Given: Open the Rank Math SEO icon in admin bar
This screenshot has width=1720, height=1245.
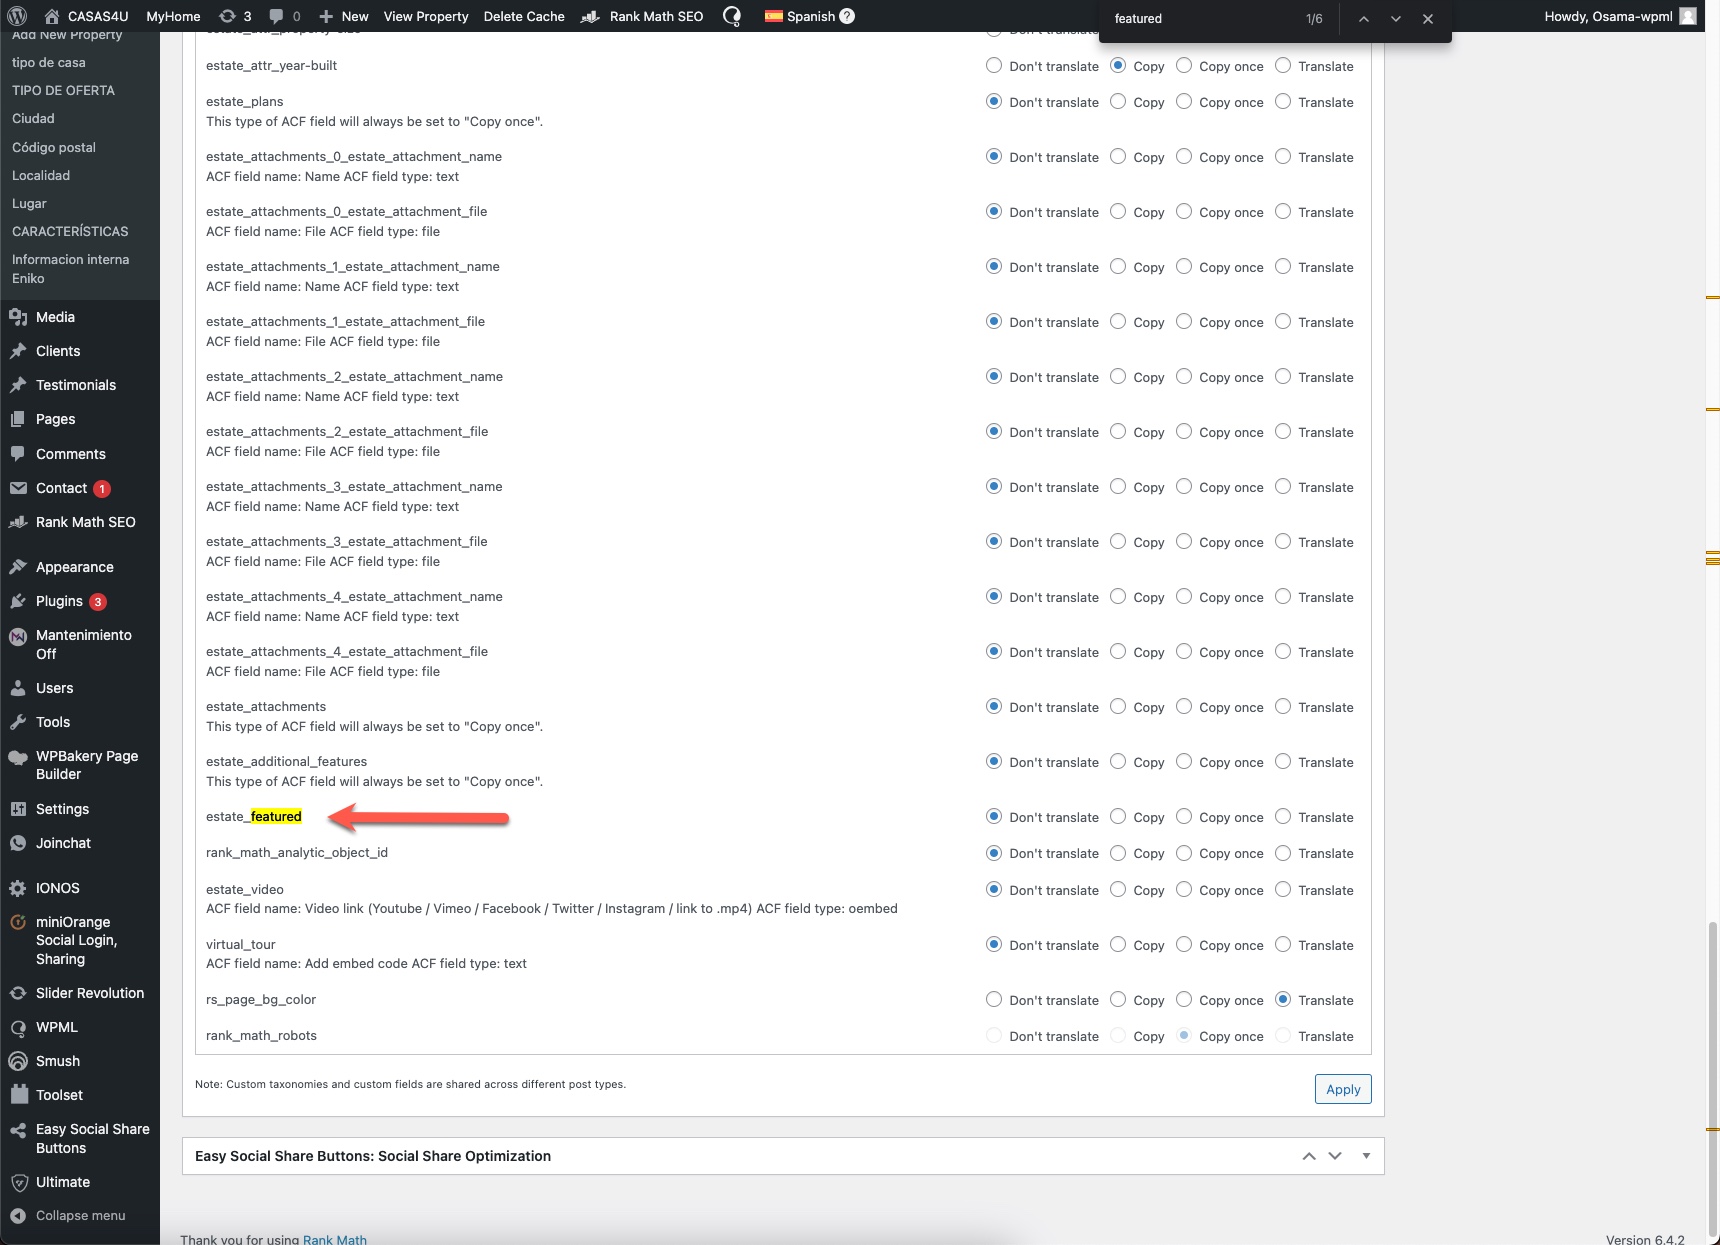Looking at the screenshot, I should click(590, 16).
